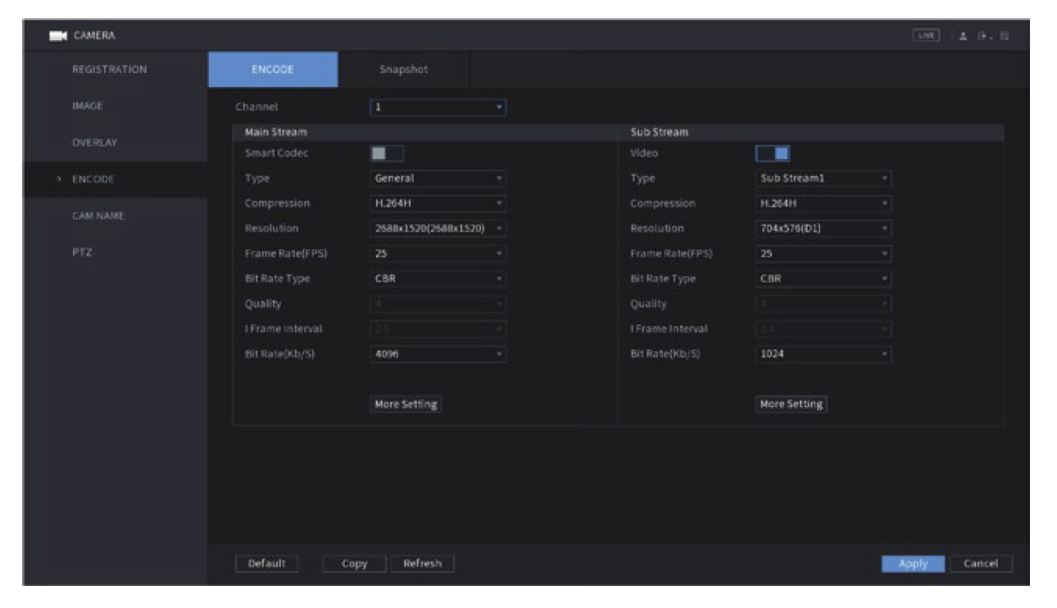1057x608 pixels.
Task: Disable the Sub Stream Video toggle
Action: (773, 153)
